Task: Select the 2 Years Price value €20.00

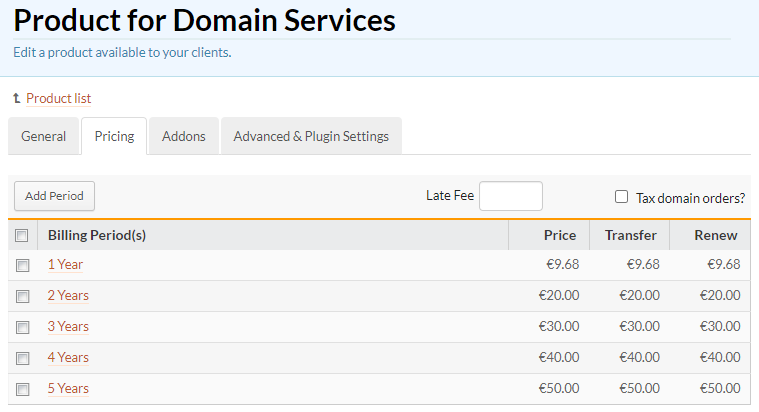Action: (559, 295)
